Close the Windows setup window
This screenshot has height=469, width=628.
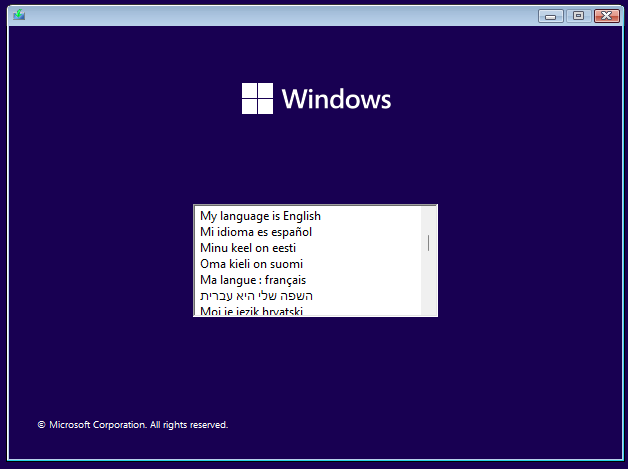pyautogui.click(x=606, y=16)
